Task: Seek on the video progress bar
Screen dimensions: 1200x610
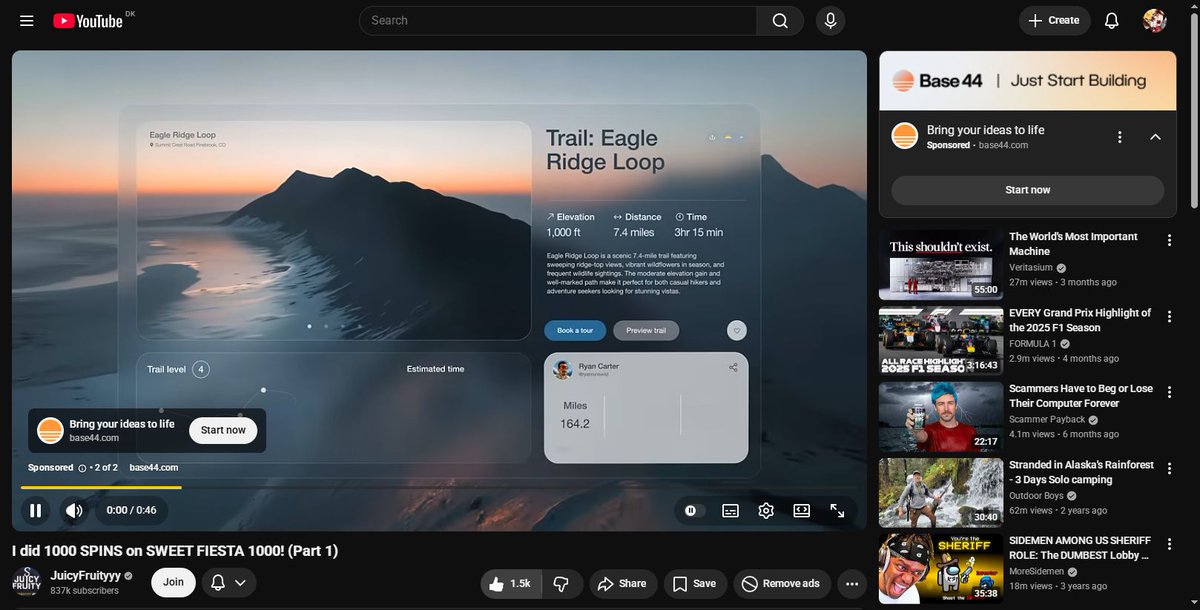Action: pyautogui.click(x=439, y=488)
